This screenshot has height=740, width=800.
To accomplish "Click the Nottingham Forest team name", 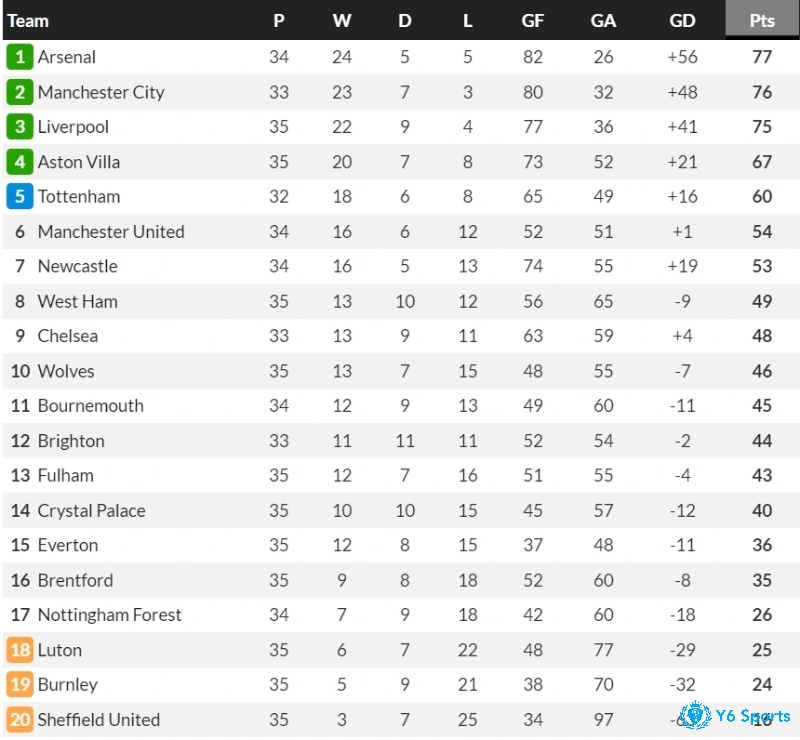I will click(110, 615).
